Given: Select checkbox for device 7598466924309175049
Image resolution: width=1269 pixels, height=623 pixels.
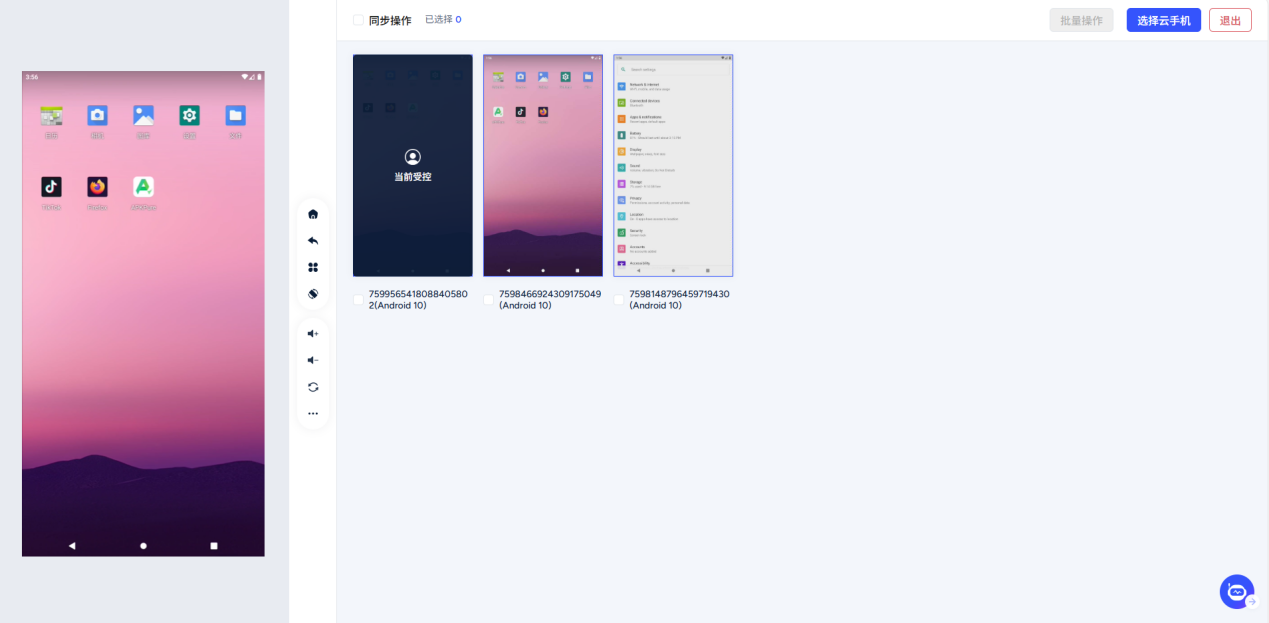Looking at the screenshot, I should click(x=489, y=300).
